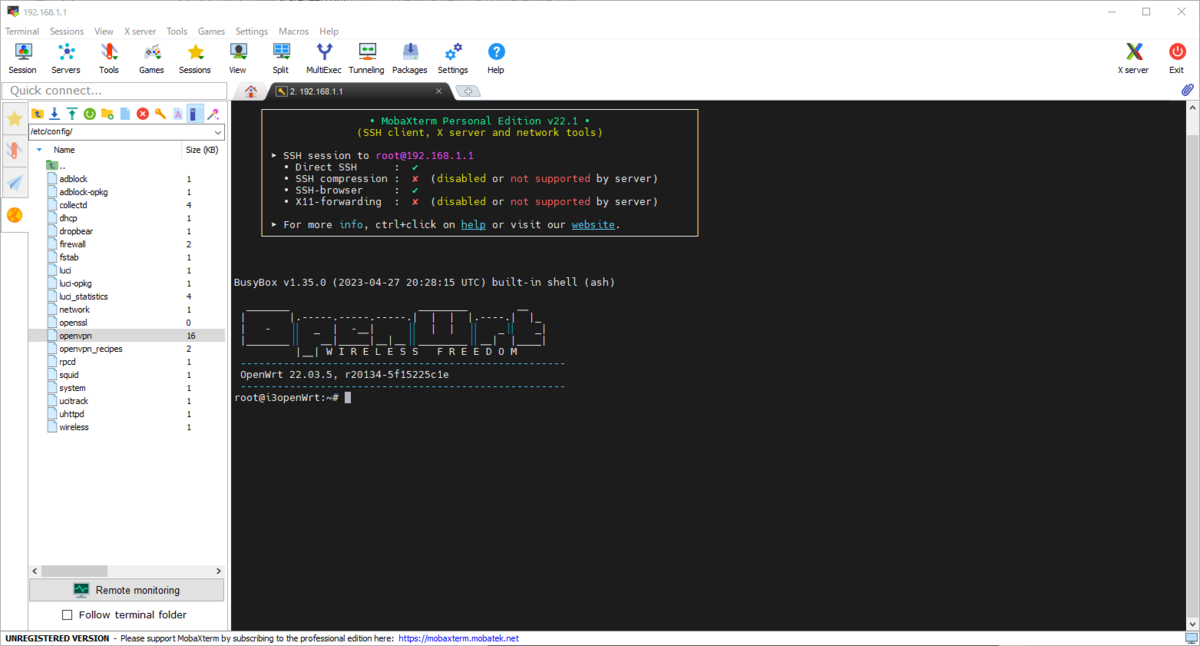Click the SFTP download selected files icon

pyautogui.click(x=55, y=114)
